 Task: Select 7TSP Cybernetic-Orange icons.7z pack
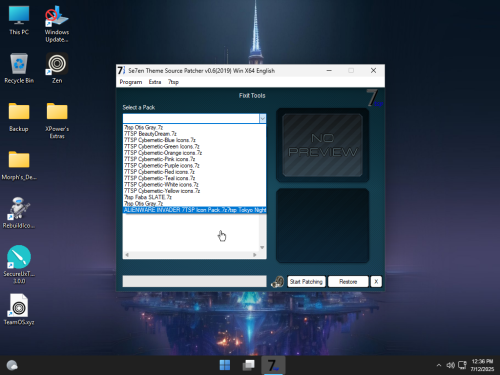point(195,153)
